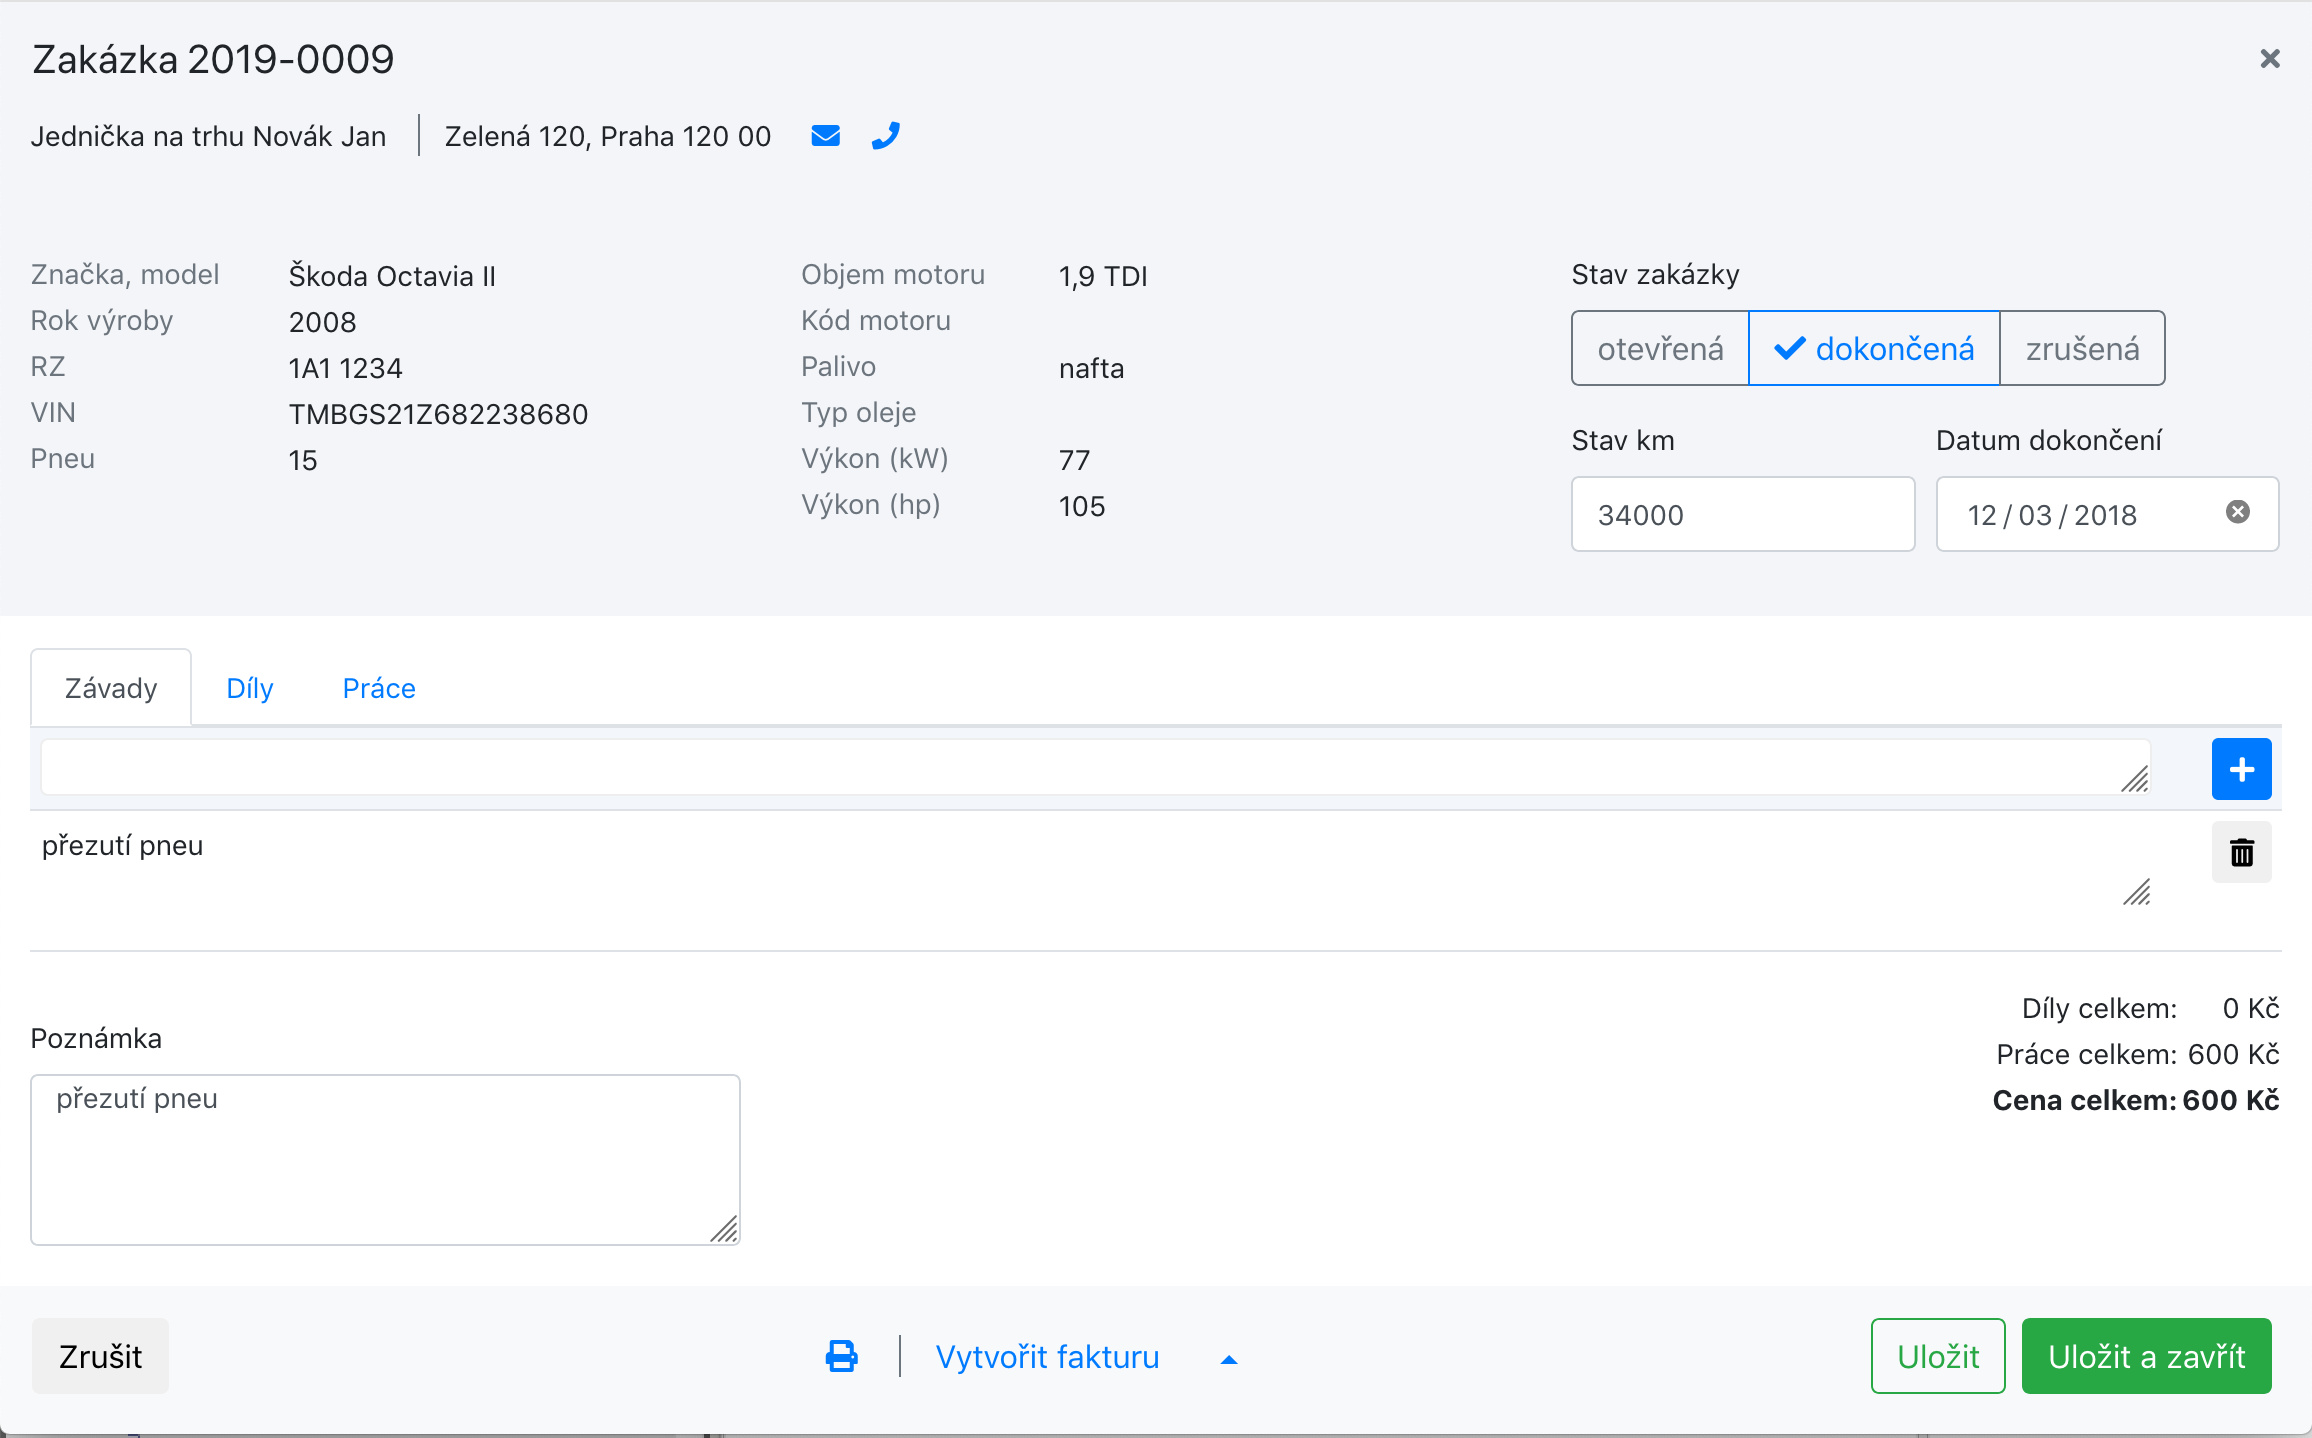Delete the 'přezutí pneu' defect with trash icon
This screenshot has height=1438, width=2312.
pyautogui.click(x=2241, y=853)
